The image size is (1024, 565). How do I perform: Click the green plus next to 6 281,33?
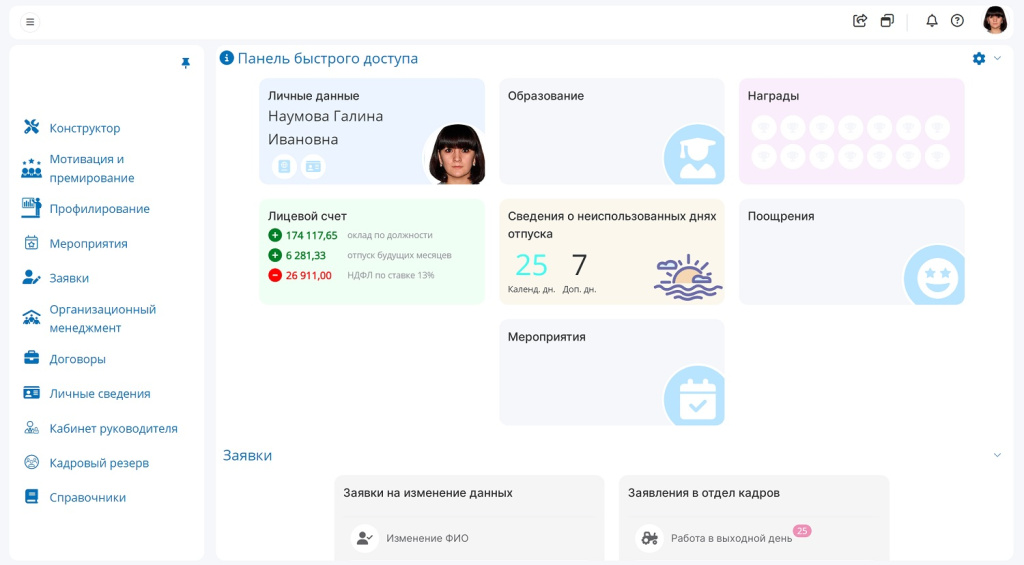click(275, 255)
